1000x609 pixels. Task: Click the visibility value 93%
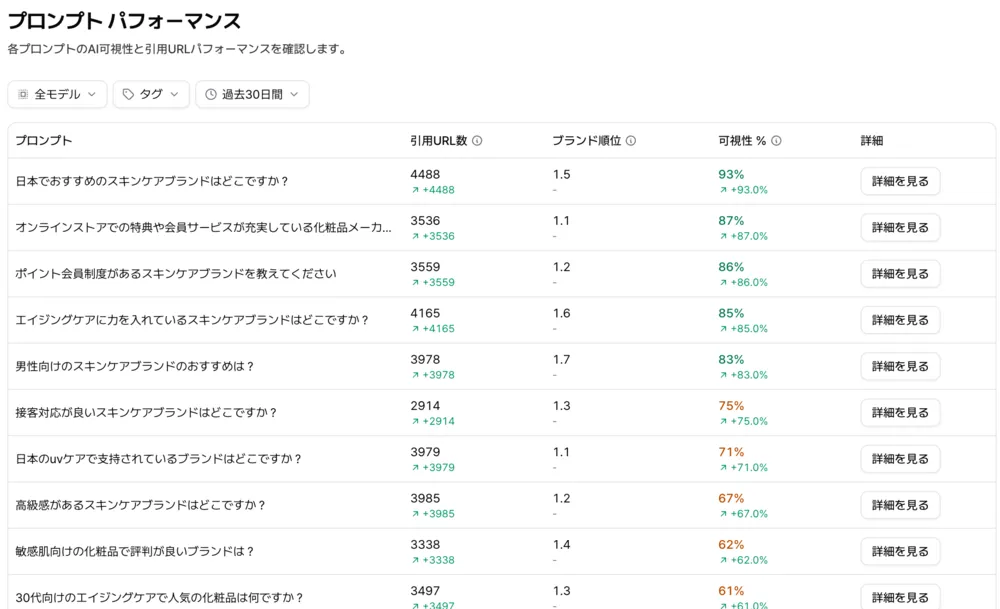[x=731, y=174]
